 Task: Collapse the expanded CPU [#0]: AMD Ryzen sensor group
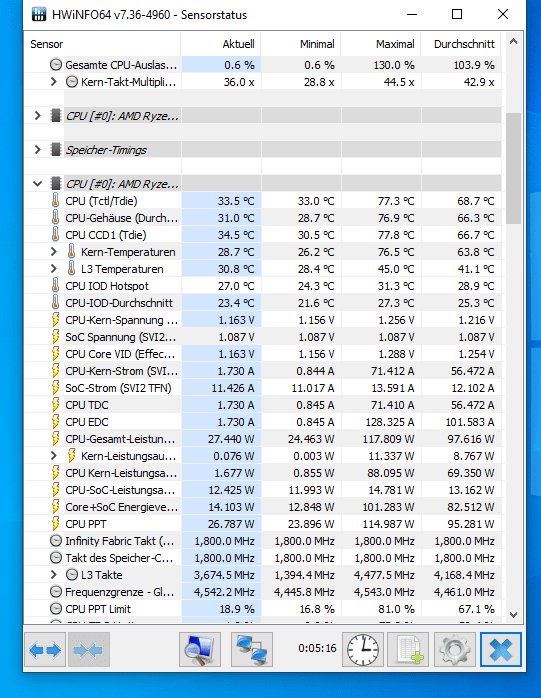[38, 184]
